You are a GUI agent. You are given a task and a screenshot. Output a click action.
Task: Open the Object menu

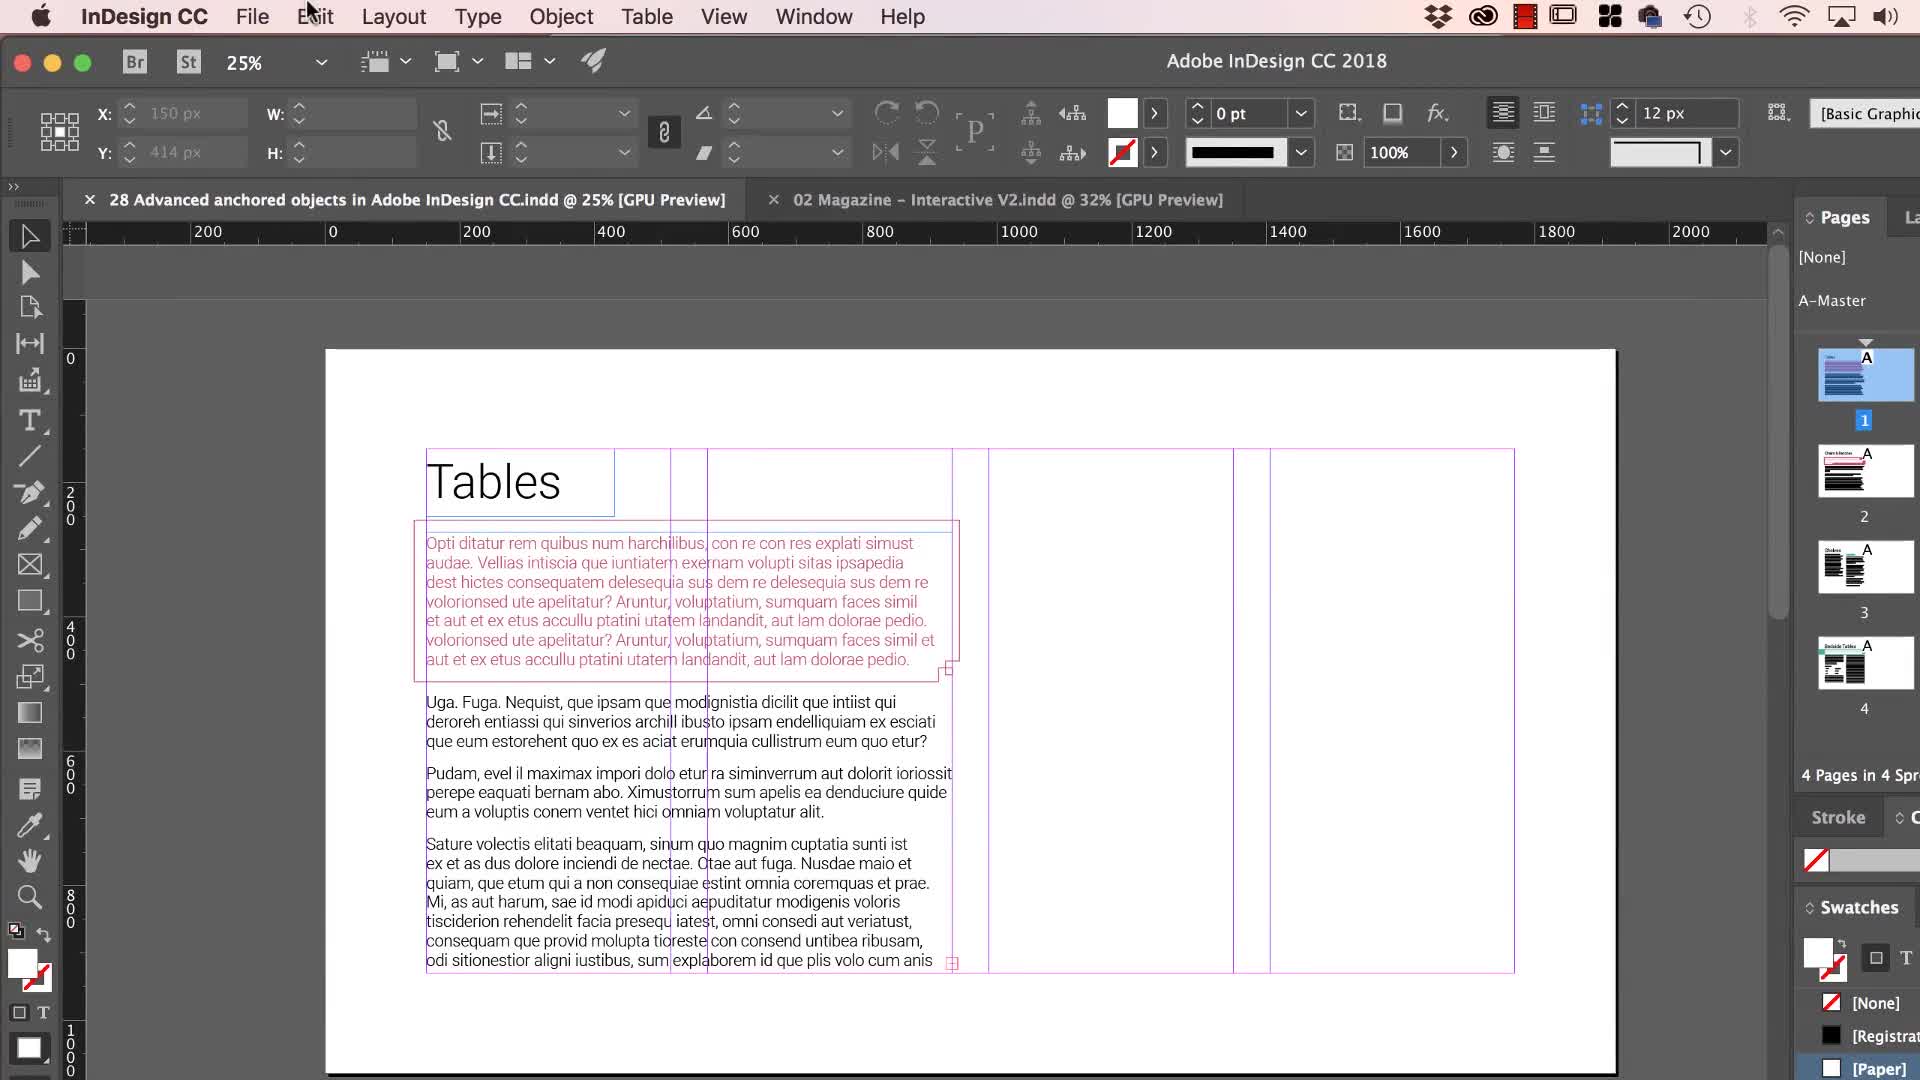(561, 16)
